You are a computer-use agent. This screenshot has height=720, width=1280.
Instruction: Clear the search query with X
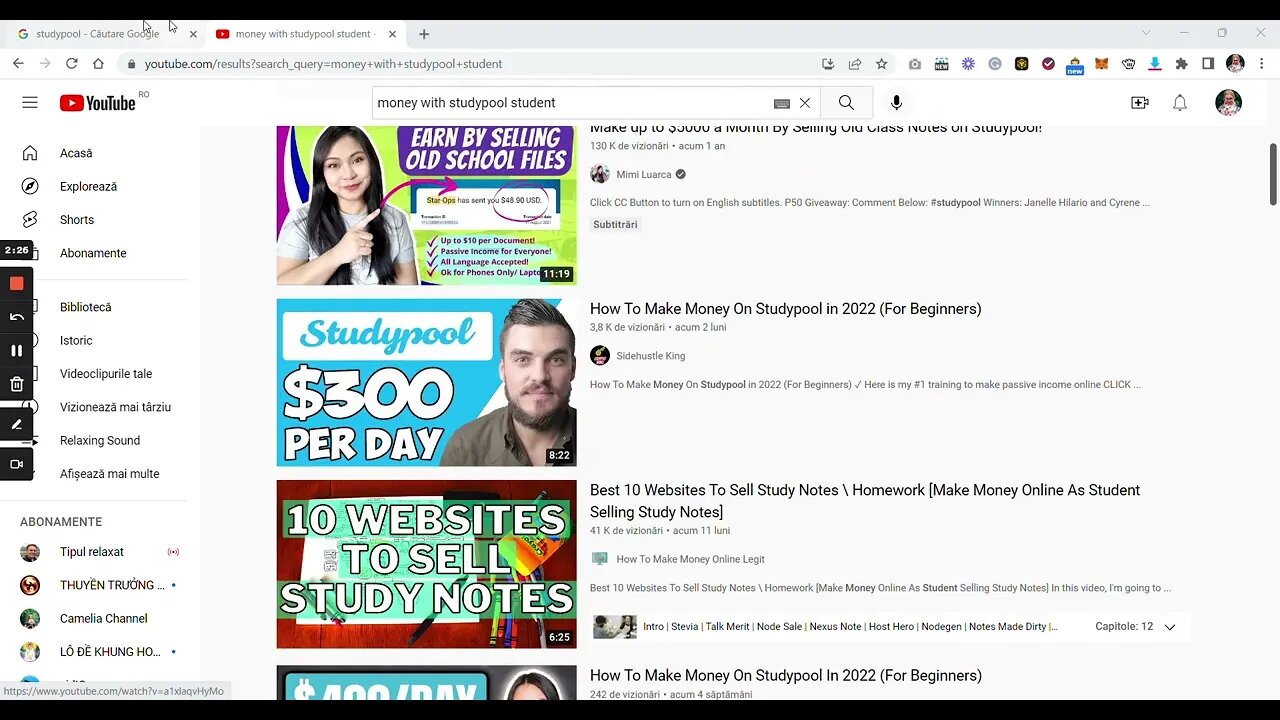tap(805, 103)
